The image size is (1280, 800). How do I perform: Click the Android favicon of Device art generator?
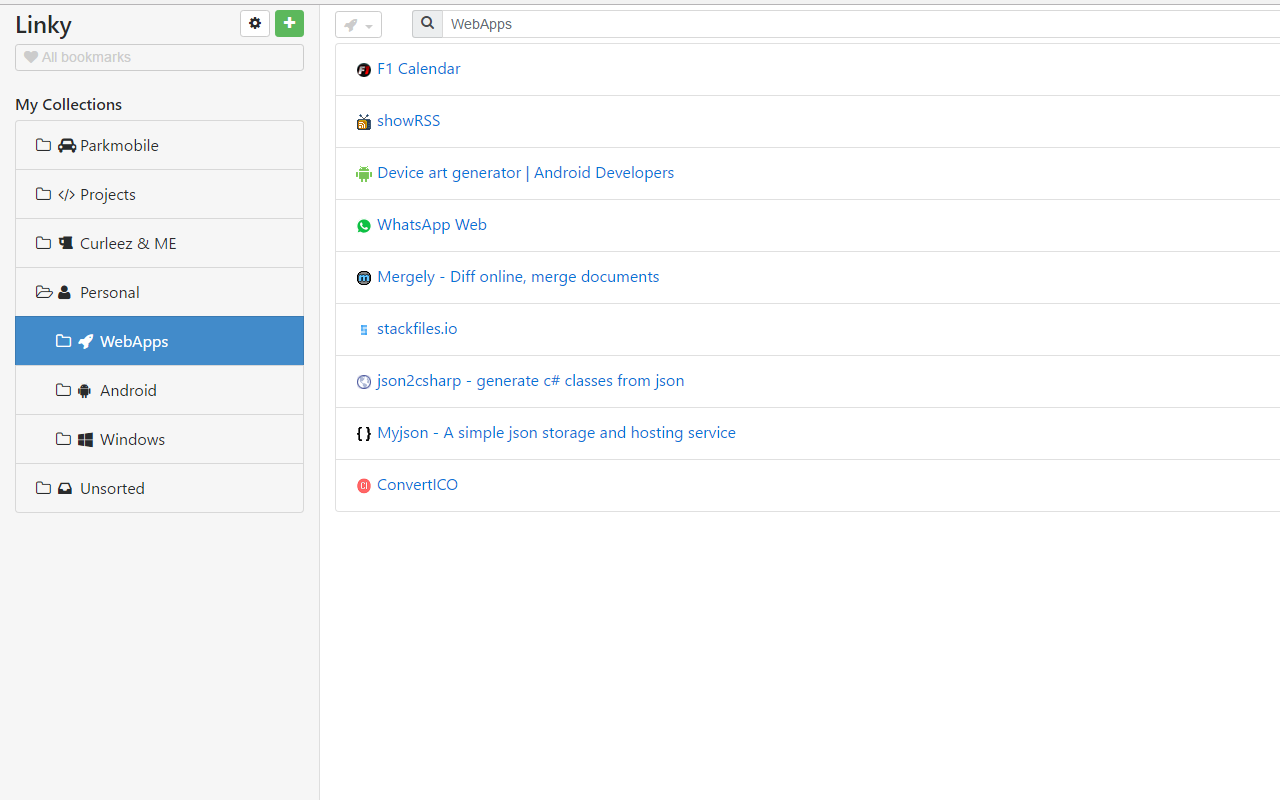click(364, 174)
